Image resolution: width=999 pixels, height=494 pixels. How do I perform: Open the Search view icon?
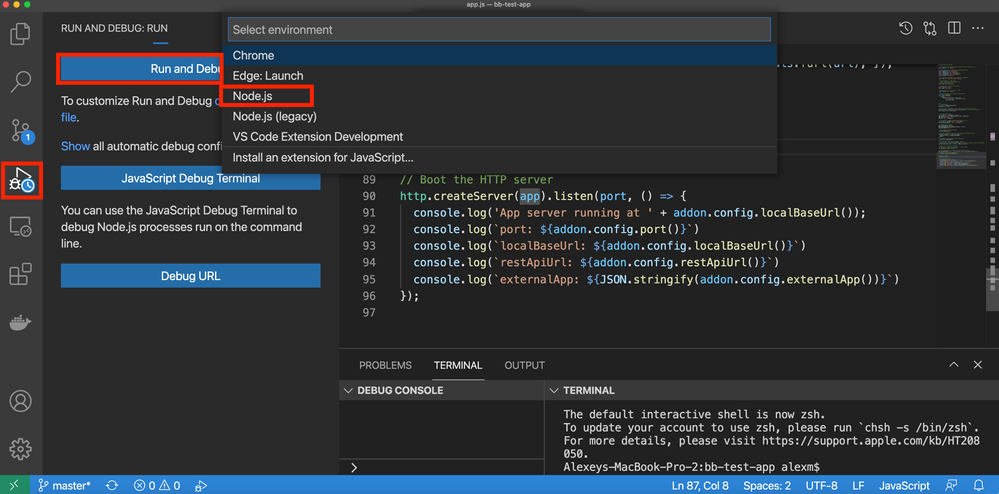(20, 82)
